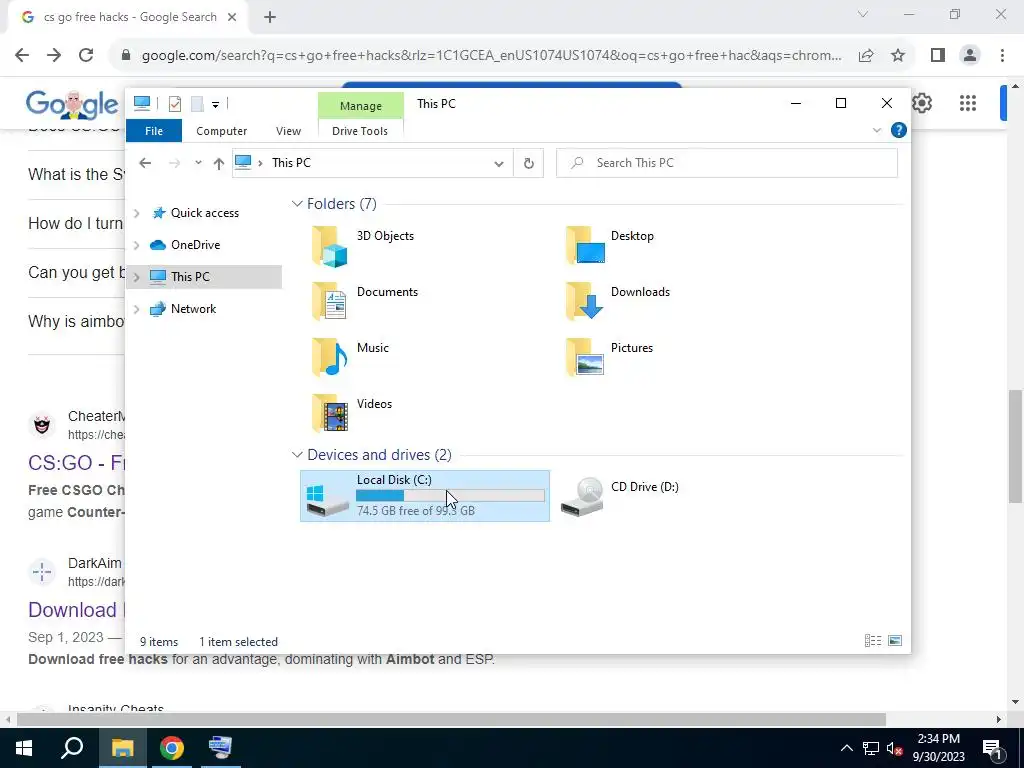The width and height of the screenshot is (1024, 768).
Task: Click the Explorer Back arrow
Action: coord(145,163)
